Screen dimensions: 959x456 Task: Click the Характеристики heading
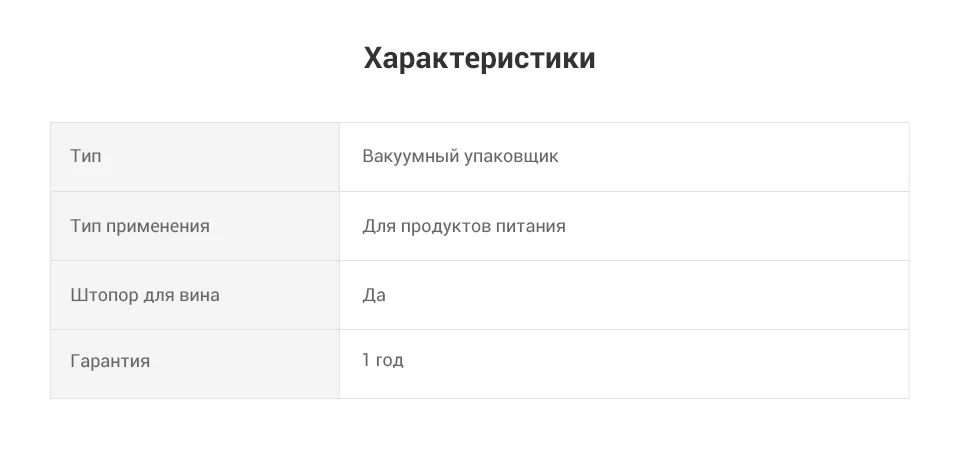480,59
